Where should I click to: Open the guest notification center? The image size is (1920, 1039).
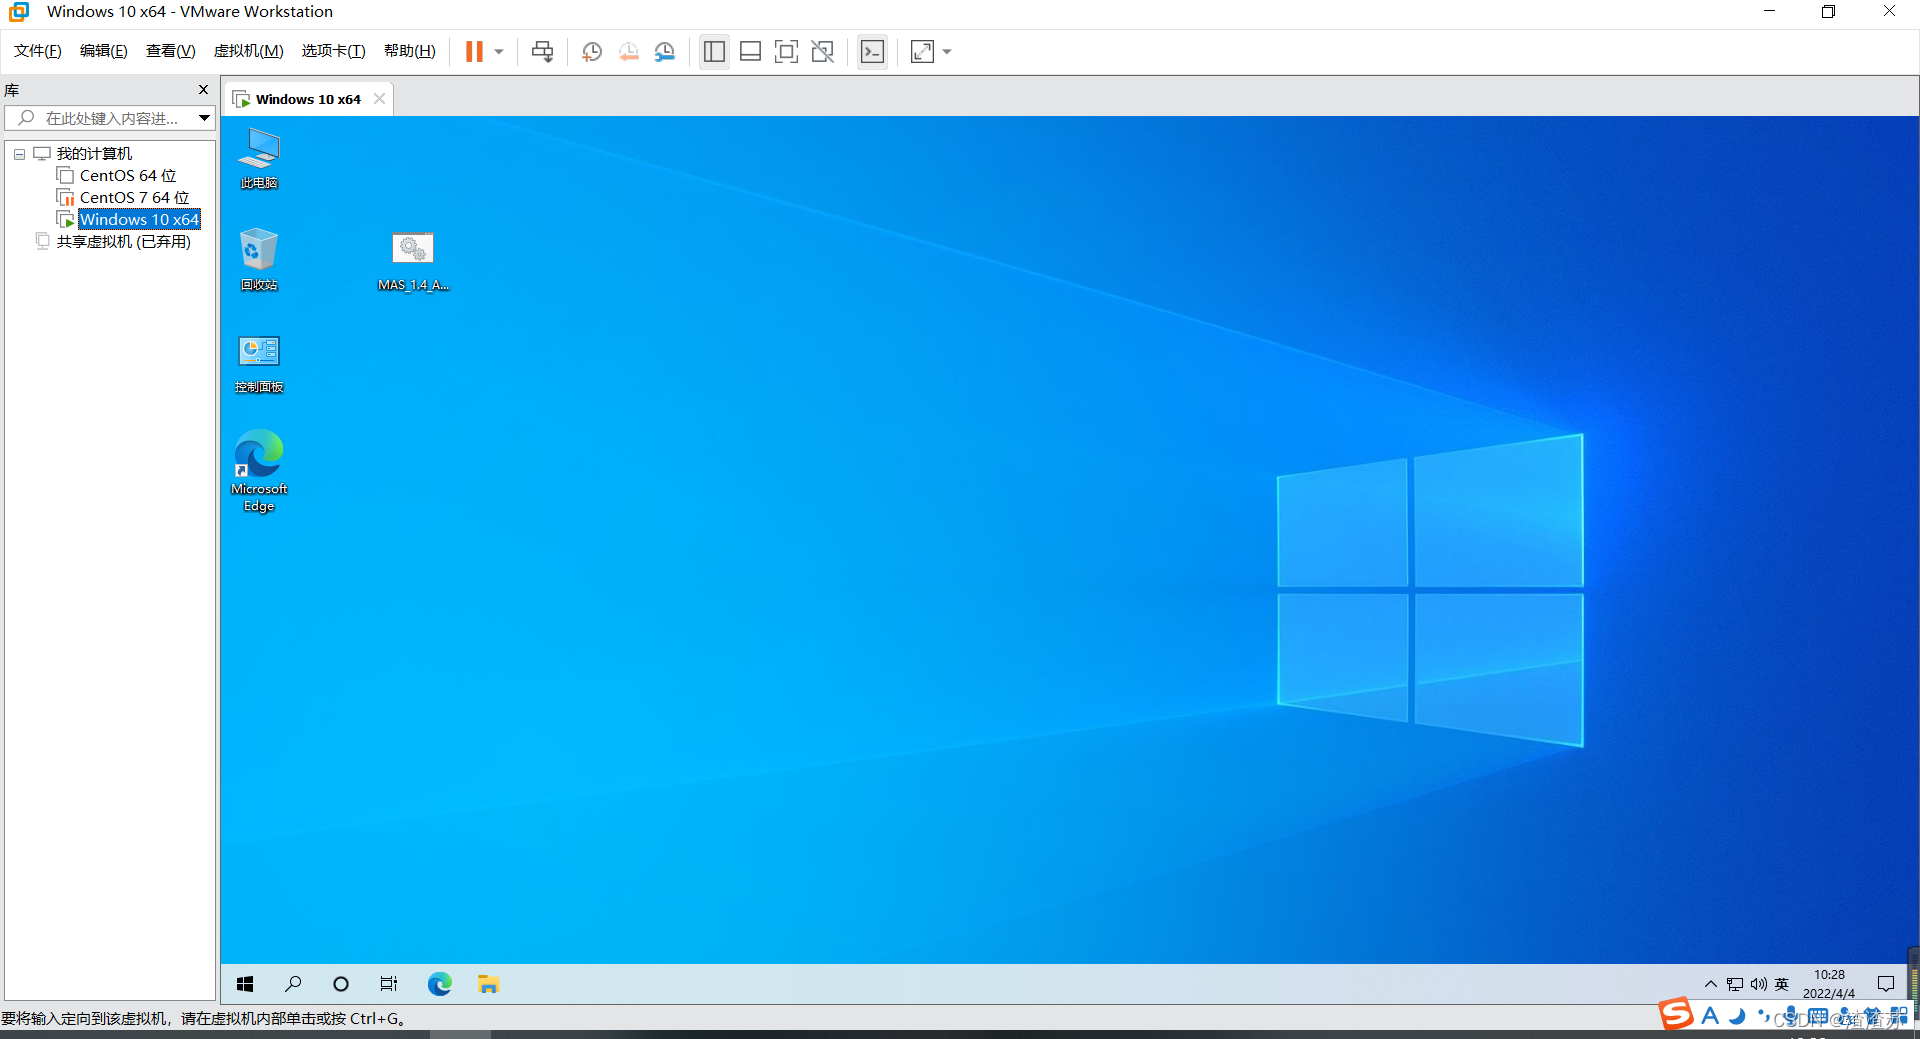click(1886, 984)
